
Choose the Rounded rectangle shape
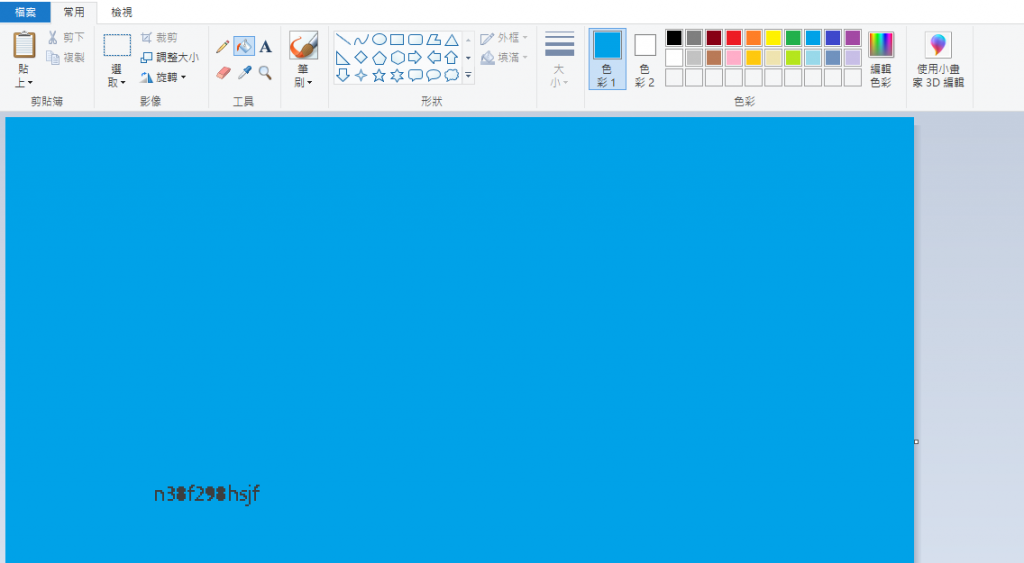(x=415, y=40)
